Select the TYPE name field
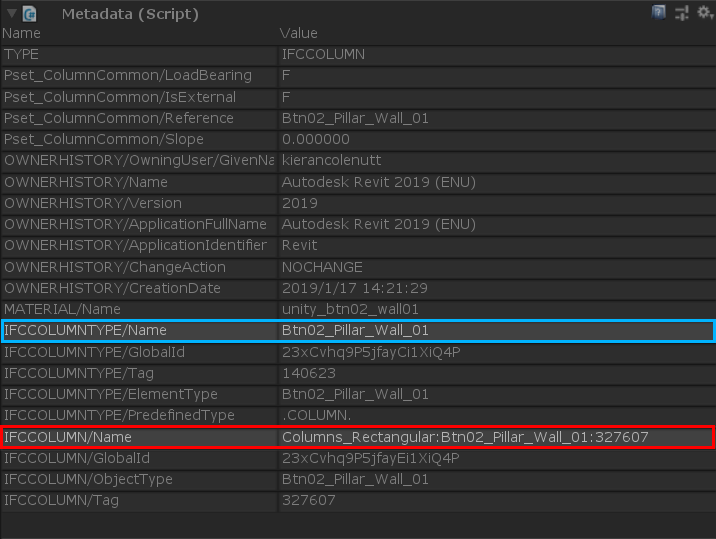716x539 pixels. pyautogui.click(x=139, y=54)
